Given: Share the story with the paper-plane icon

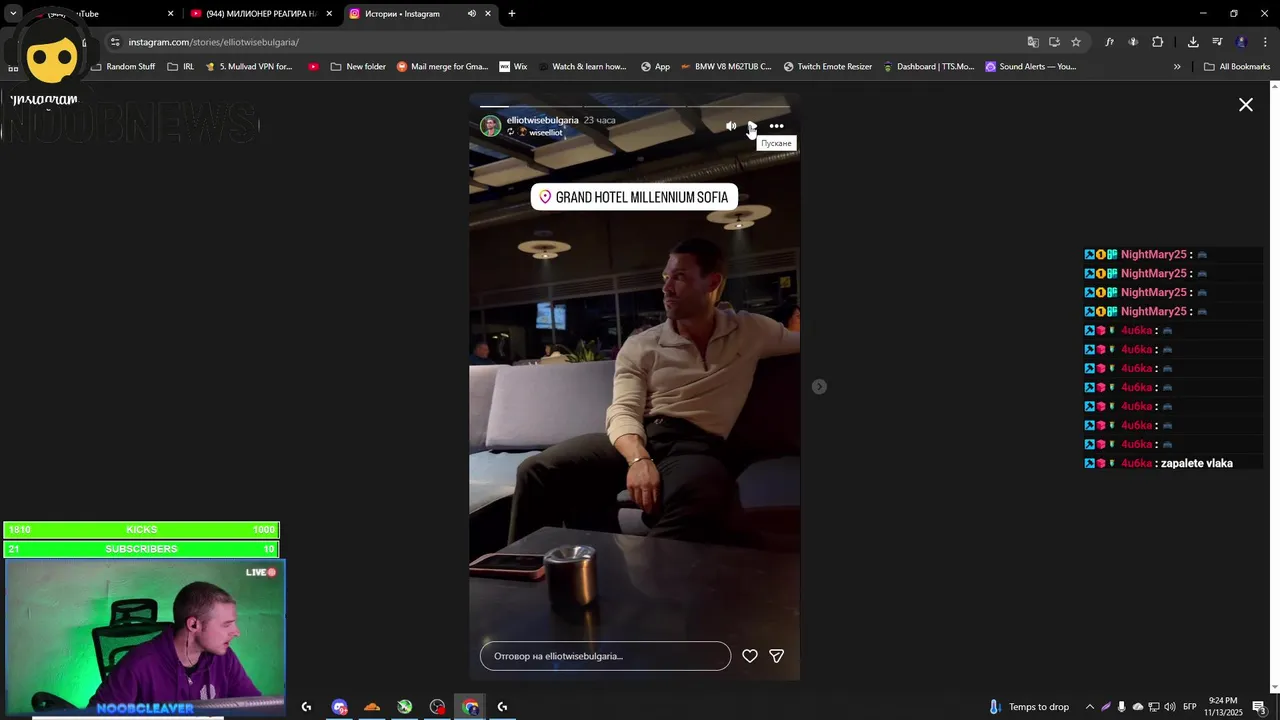Looking at the screenshot, I should pos(776,656).
